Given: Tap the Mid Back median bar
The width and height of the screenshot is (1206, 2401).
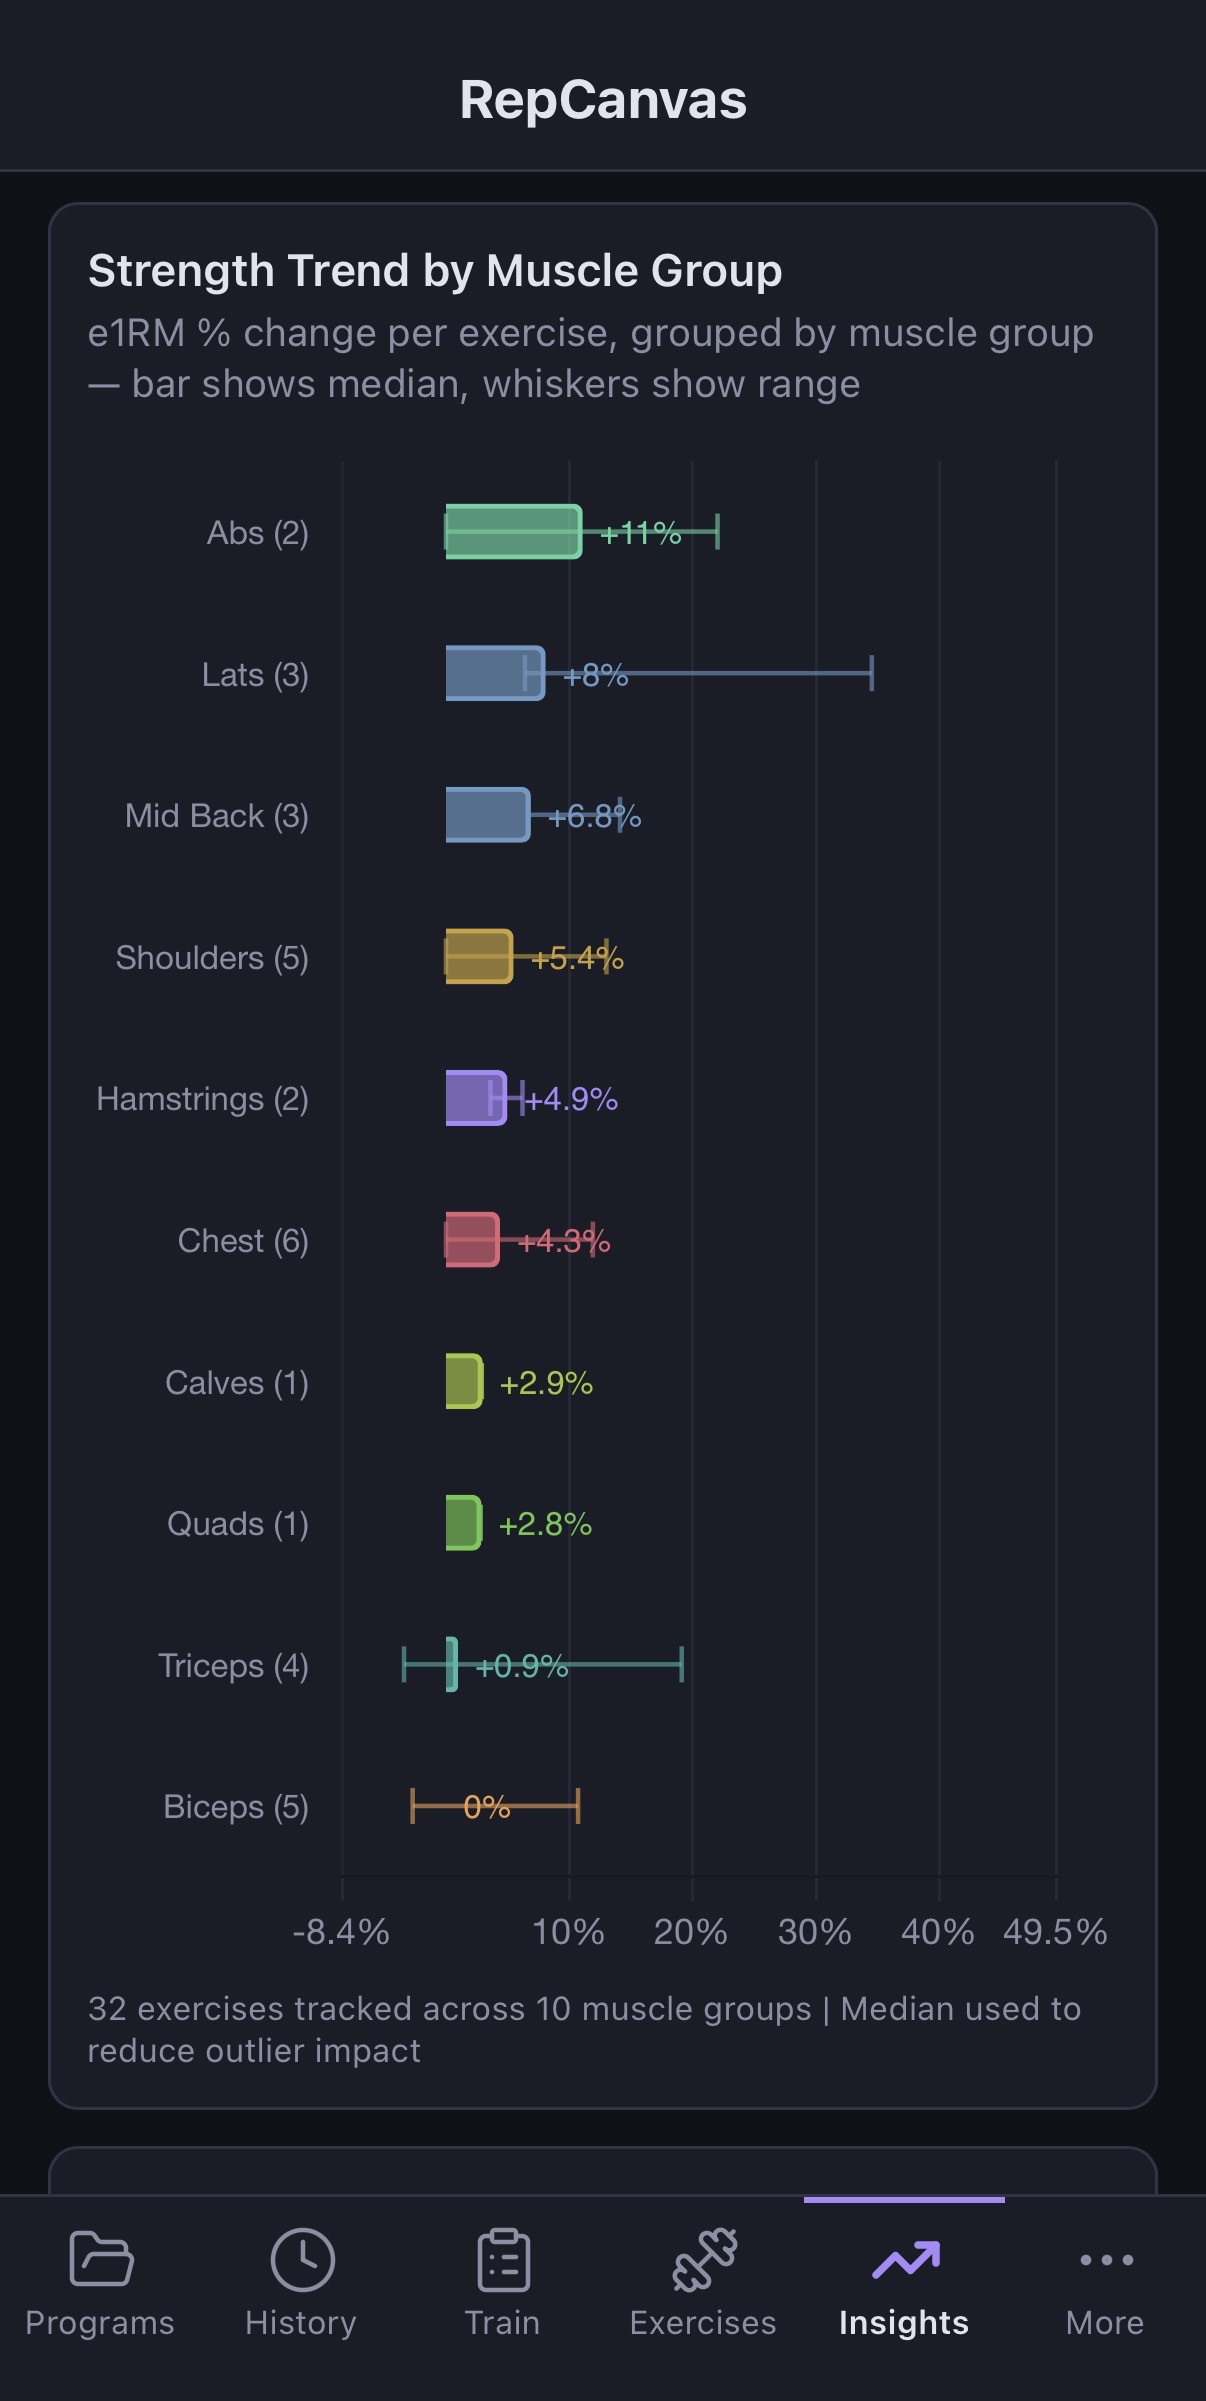Looking at the screenshot, I should point(487,815).
